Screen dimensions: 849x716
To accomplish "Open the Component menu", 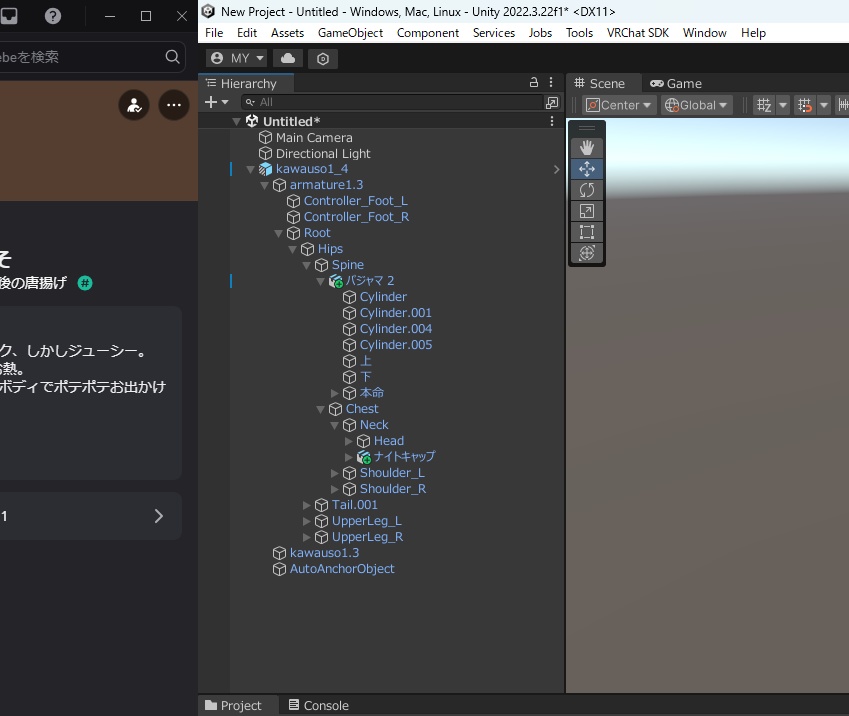I will point(428,33).
